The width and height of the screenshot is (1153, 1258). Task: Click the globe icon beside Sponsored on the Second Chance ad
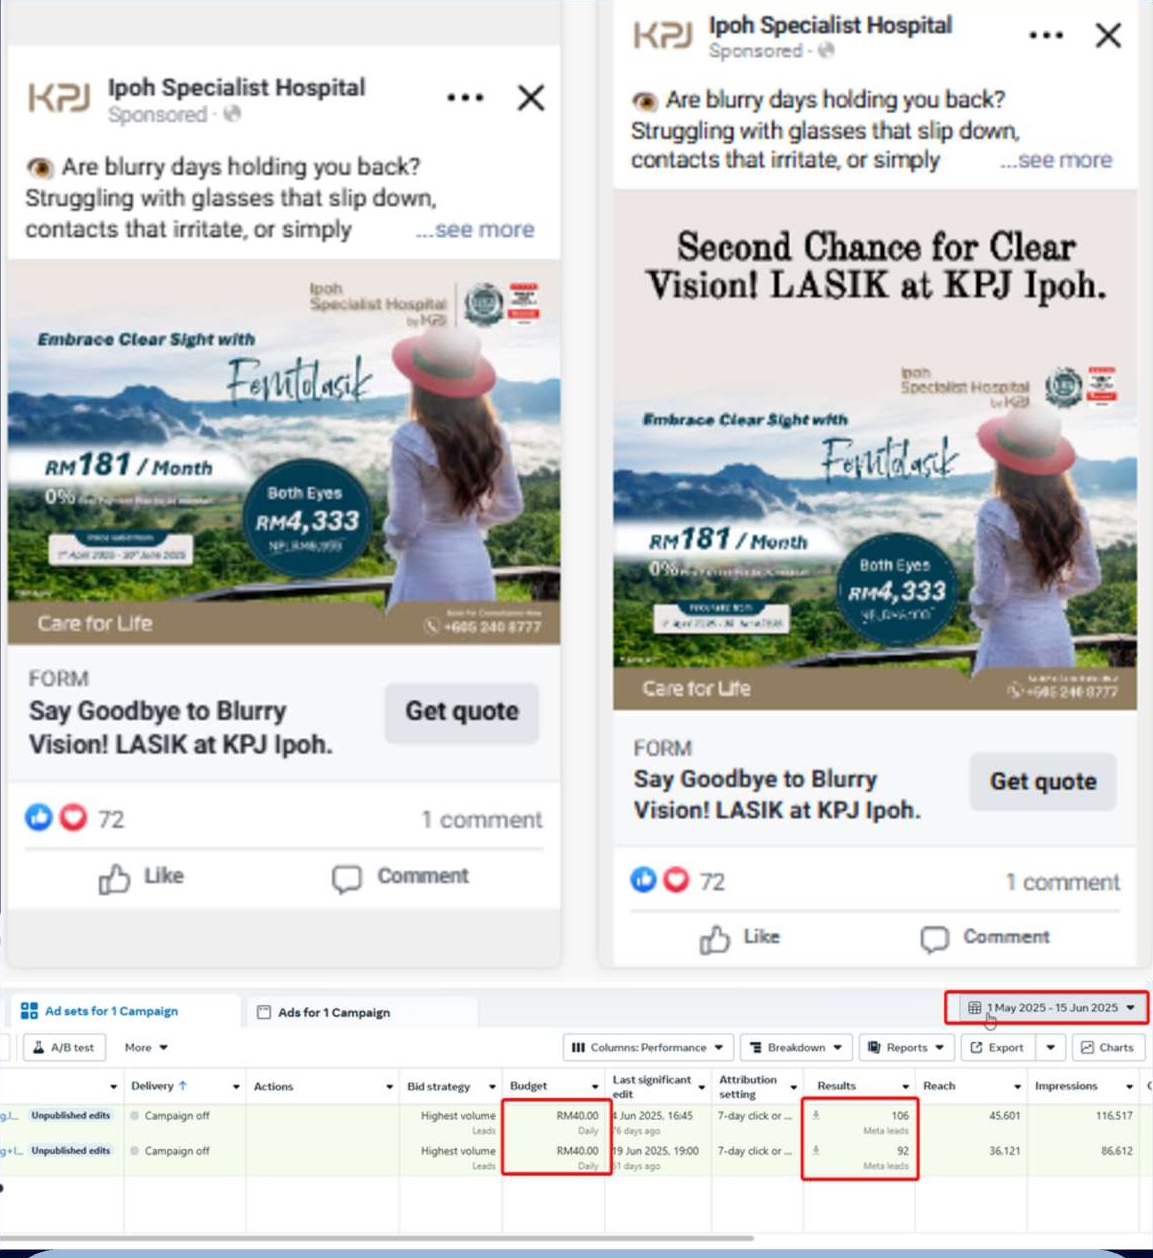tap(826, 50)
